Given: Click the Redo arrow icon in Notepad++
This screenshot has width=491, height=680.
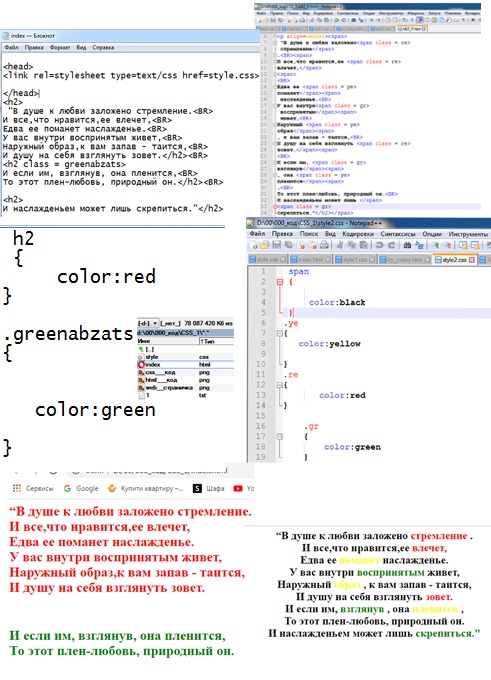Looking at the screenshot, I should coord(391,245).
